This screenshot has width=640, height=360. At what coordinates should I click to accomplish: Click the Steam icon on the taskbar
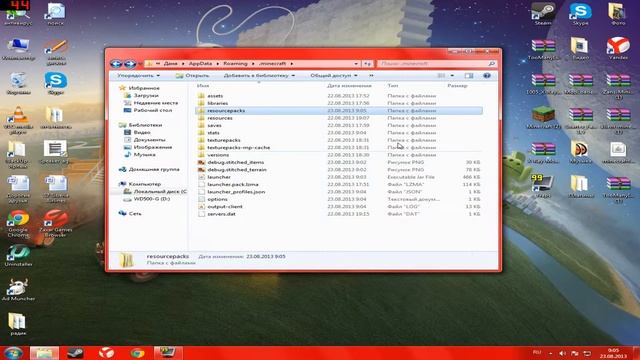[75, 353]
